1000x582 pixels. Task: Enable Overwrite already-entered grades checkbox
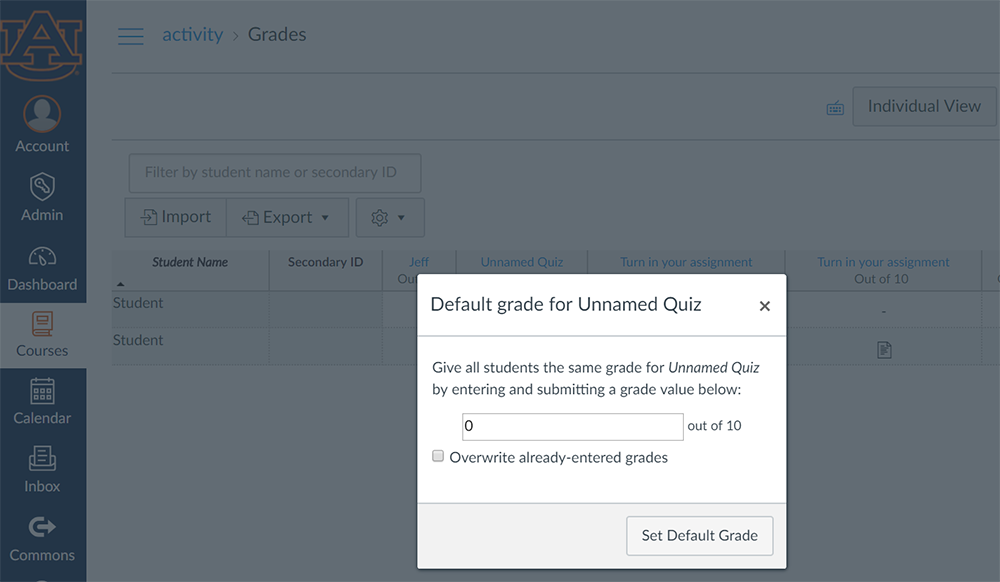tap(438, 456)
